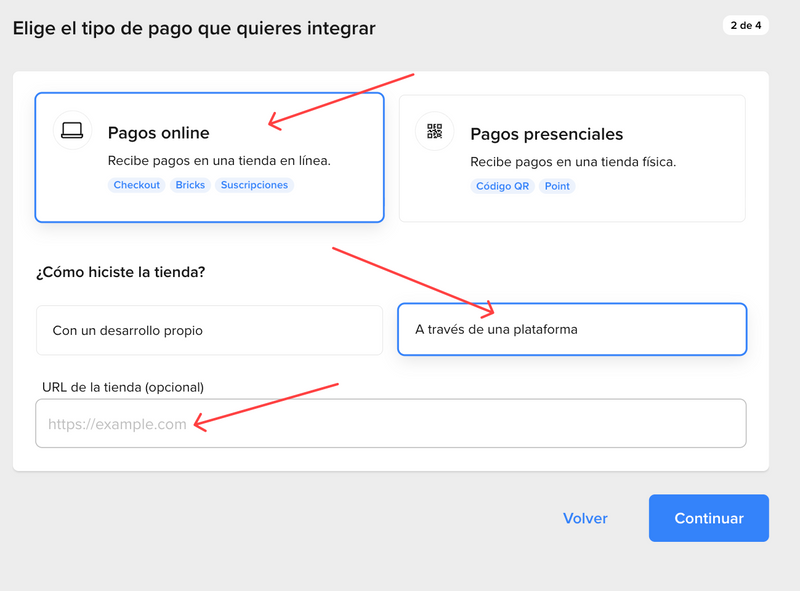Focus the URL de la tienda input field
Image resolution: width=800 pixels, height=591 pixels.
click(391, 424)
